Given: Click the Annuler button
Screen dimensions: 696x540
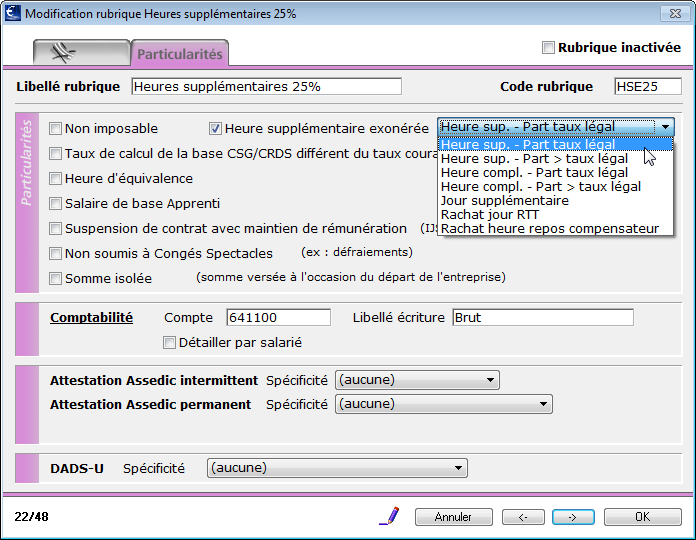Looking at the screenshot, I should pos(454,517).
